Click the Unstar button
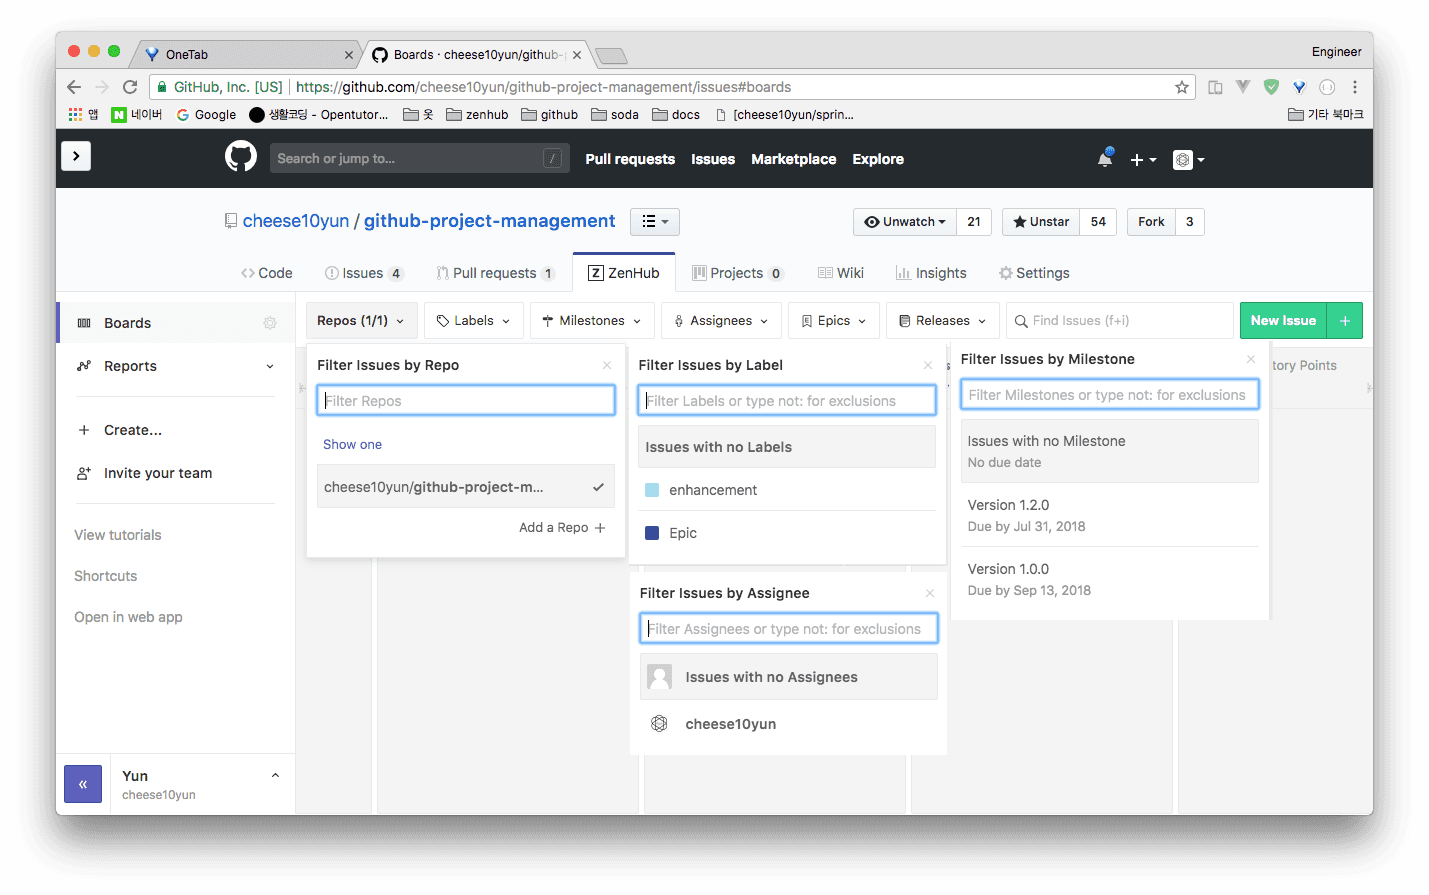The height and width of the screenshot is (895, 1429). coord(1041,222)
